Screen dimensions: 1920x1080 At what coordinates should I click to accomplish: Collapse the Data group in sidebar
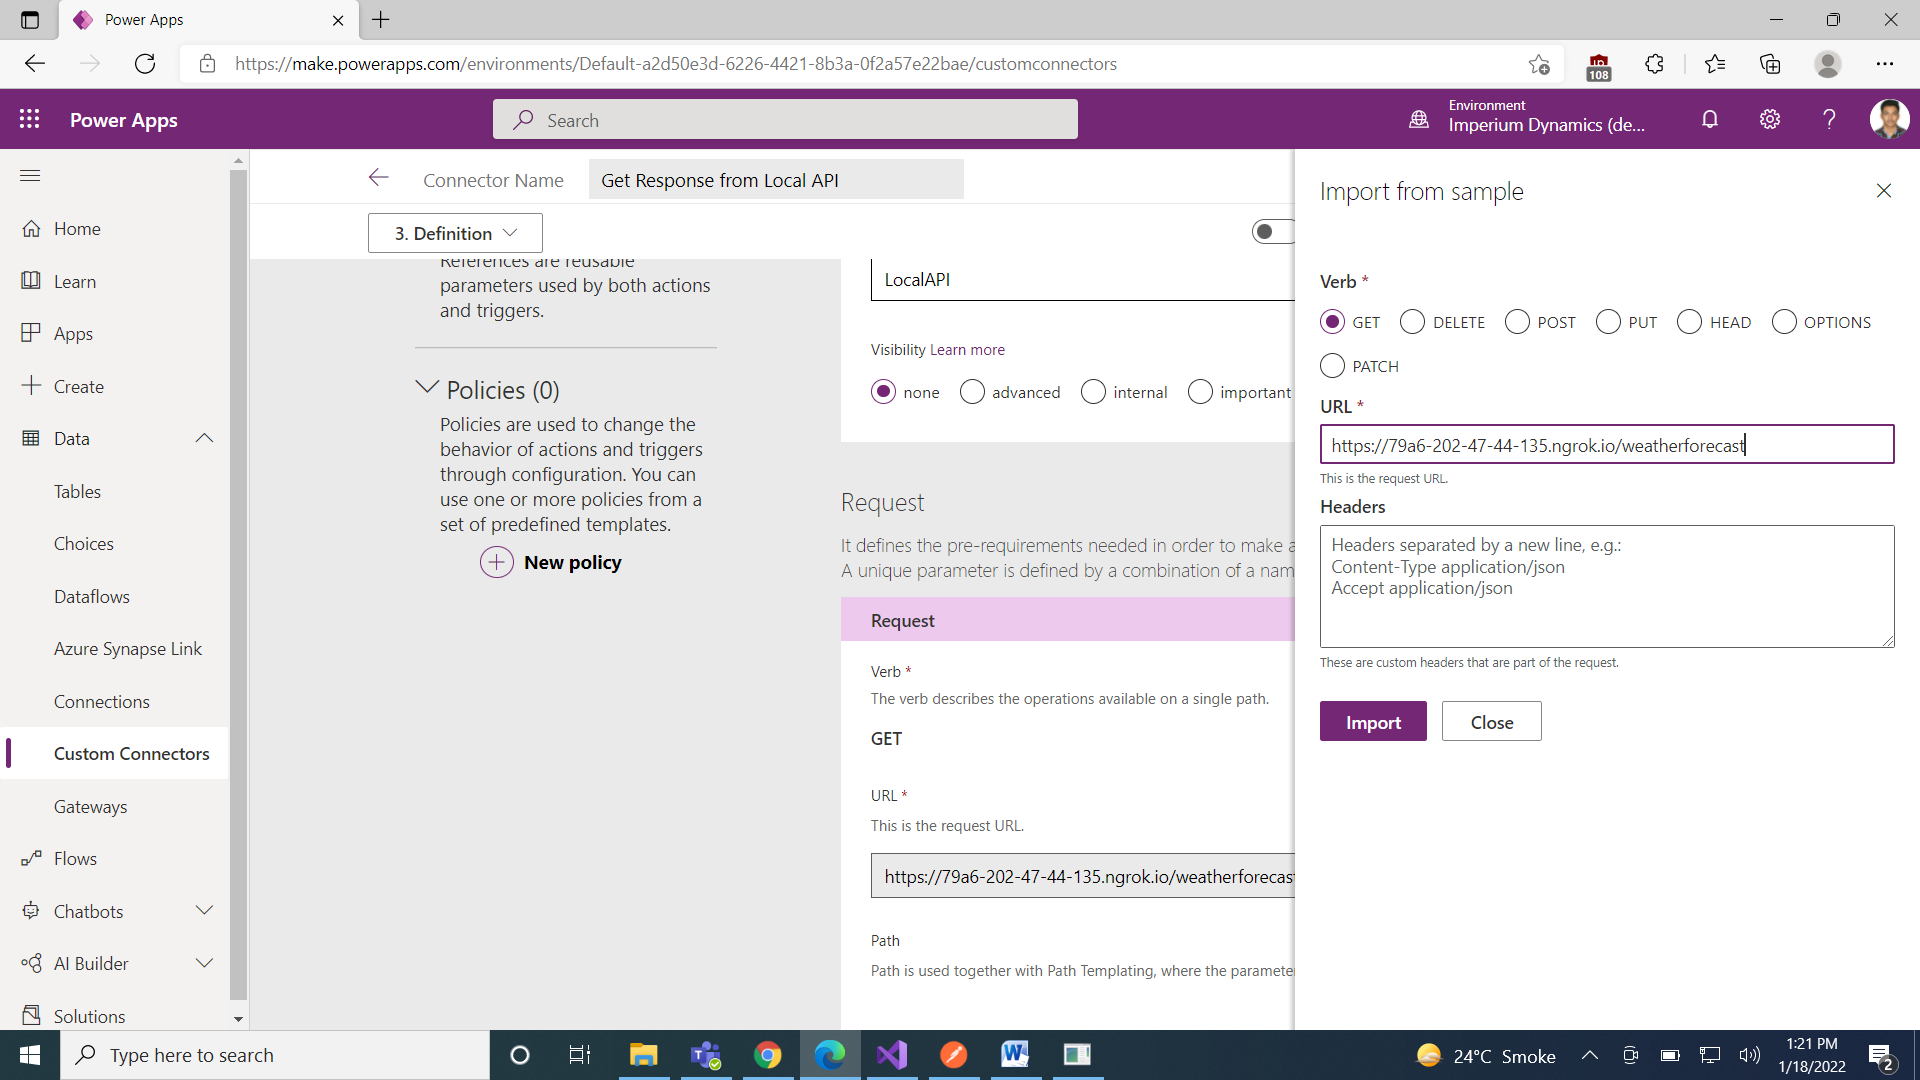coord(204,438)
